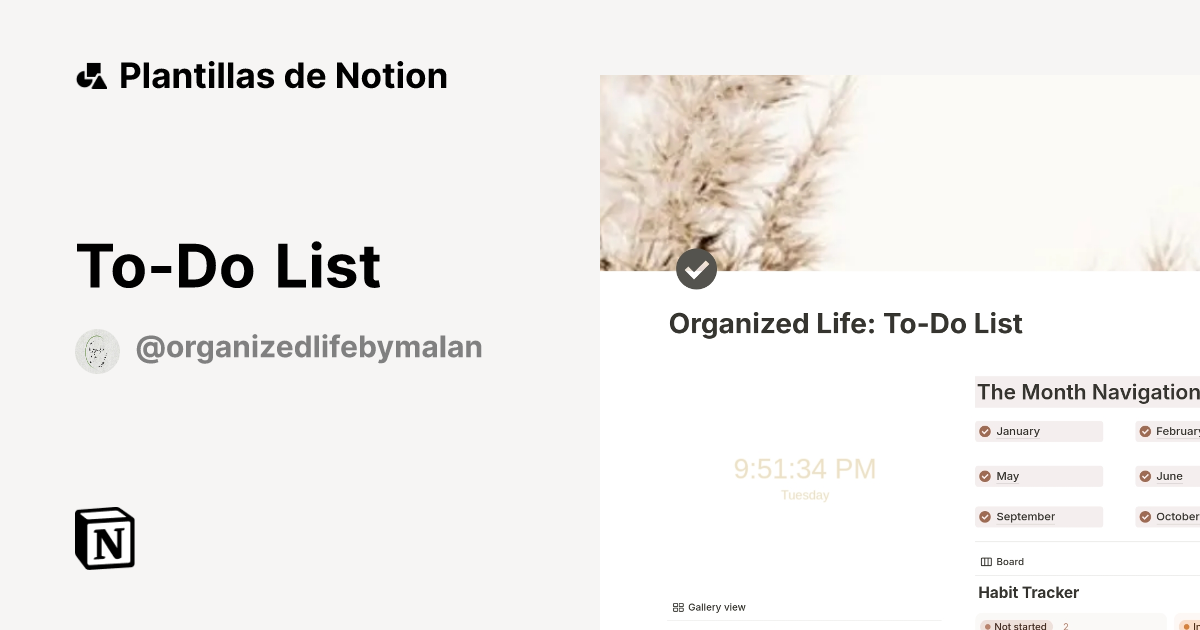Toggle February's month checkmark
The height and width of the screenshot is (630, 1200).
pyautogui.click(x=1145, y=431)
